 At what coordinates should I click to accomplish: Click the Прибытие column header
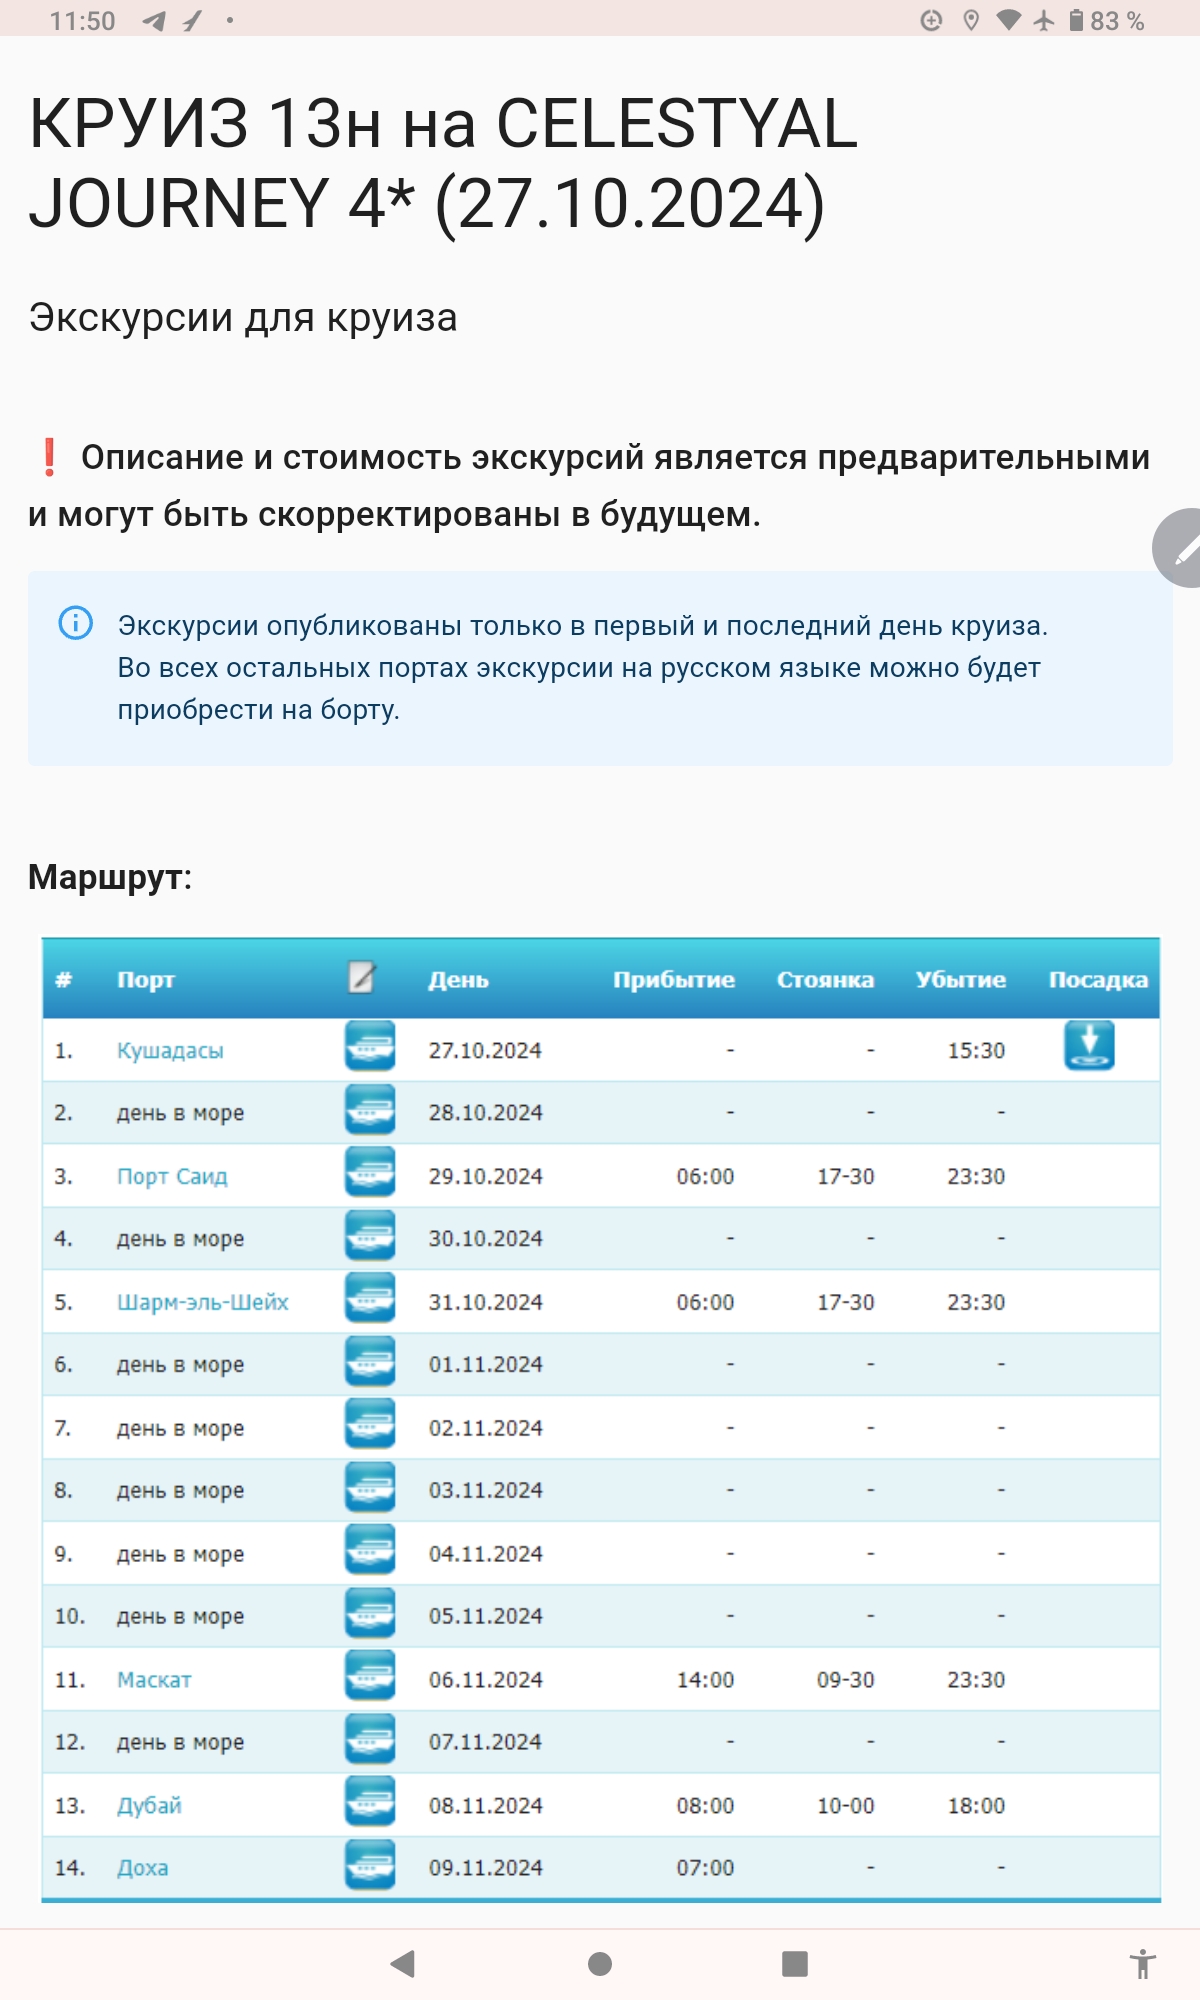(674, 980)
